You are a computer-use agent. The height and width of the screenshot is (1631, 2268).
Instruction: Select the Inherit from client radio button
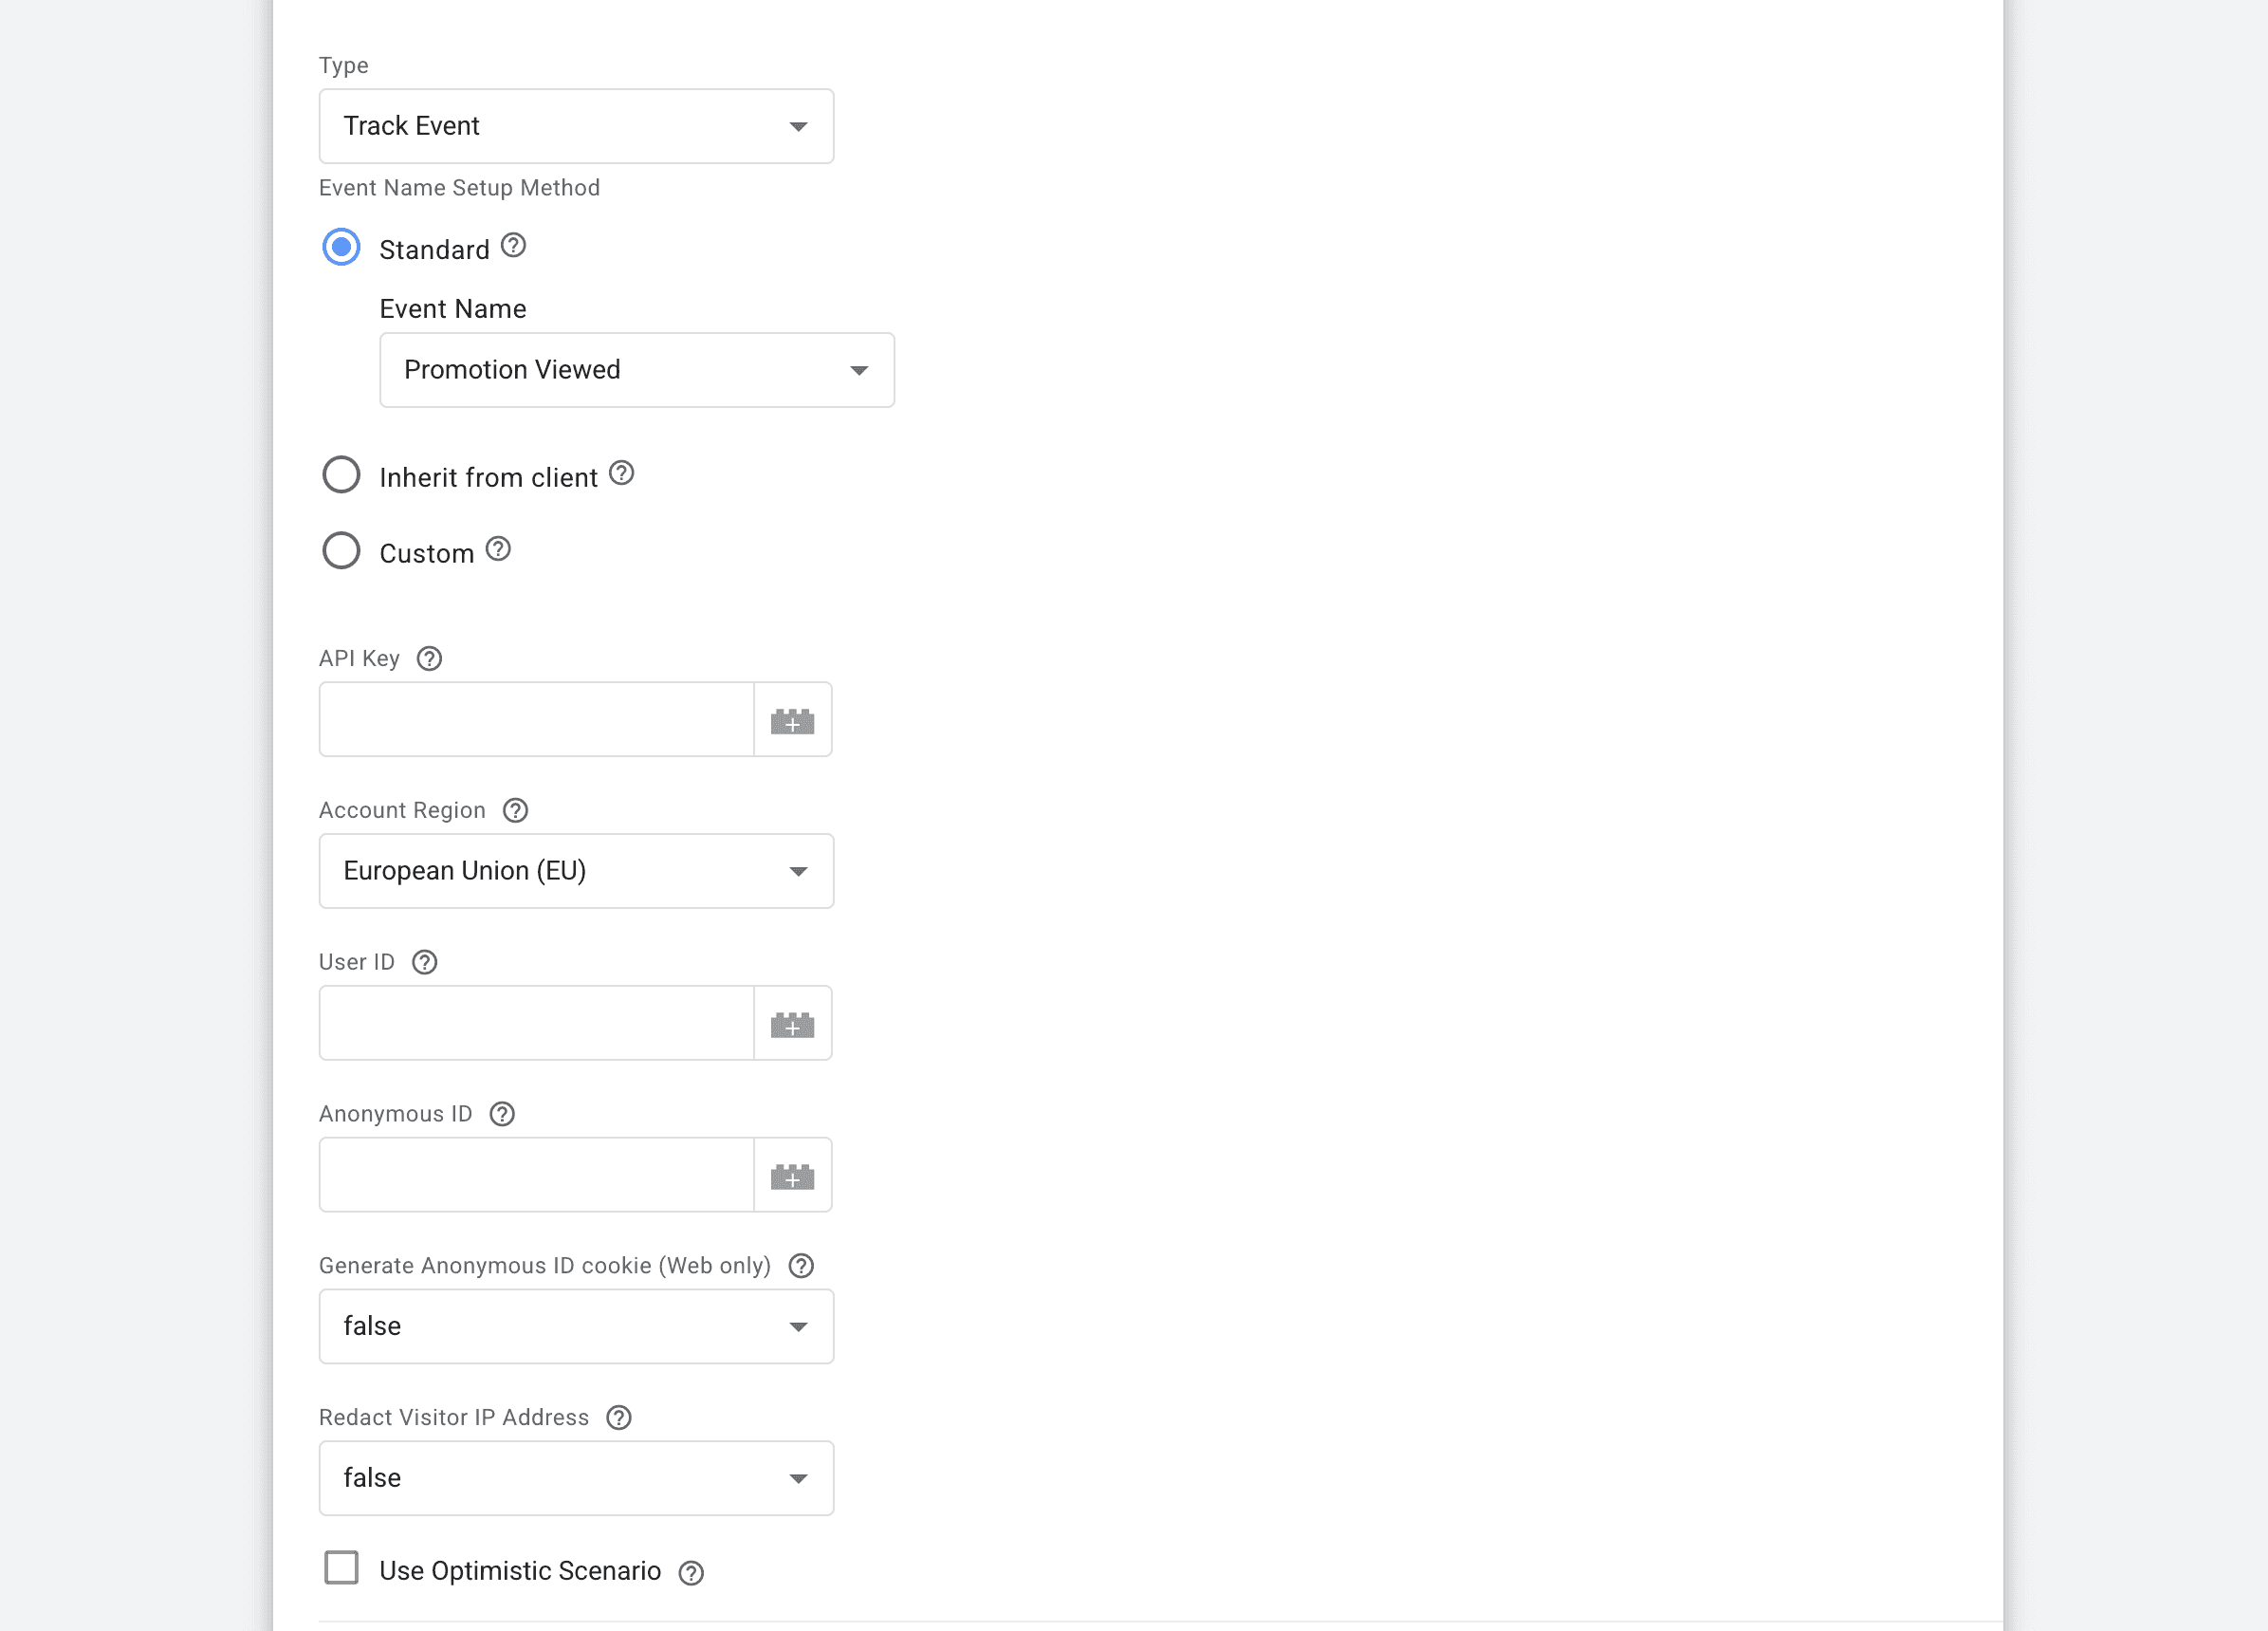pyautogui.click(x=341, y=474)
